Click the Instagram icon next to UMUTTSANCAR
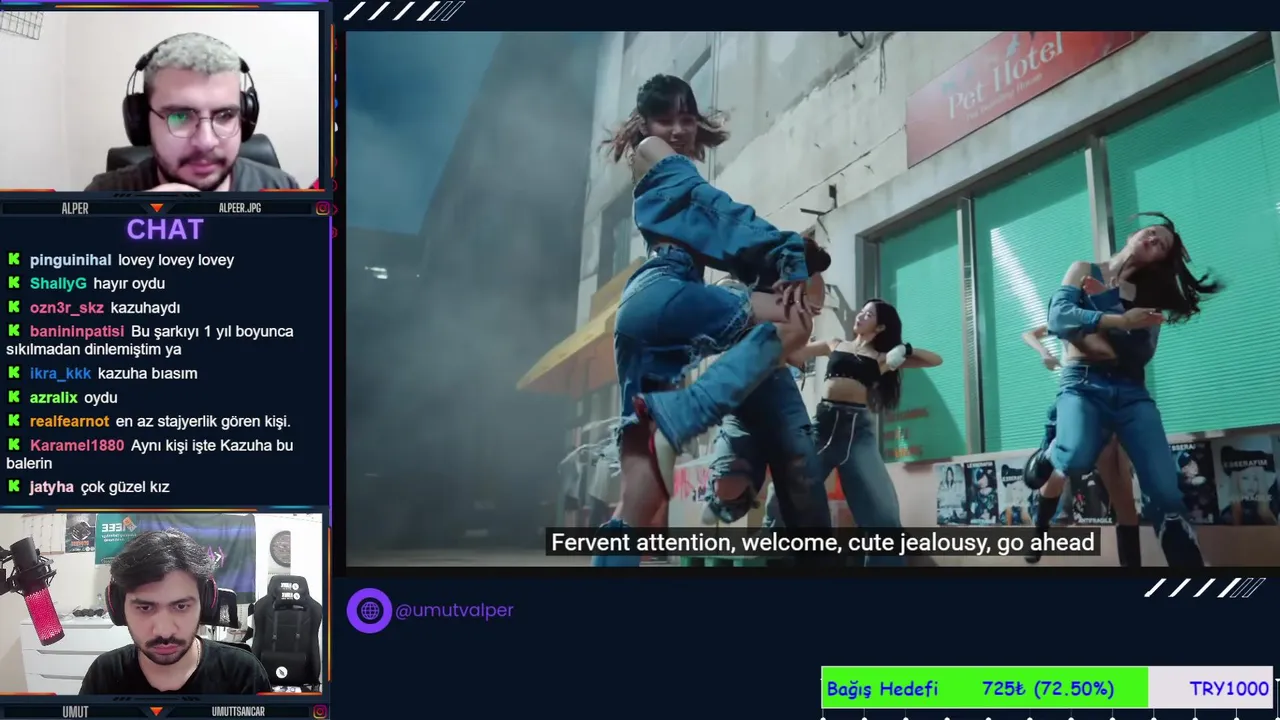1280x720 pixels. (322, 712)
